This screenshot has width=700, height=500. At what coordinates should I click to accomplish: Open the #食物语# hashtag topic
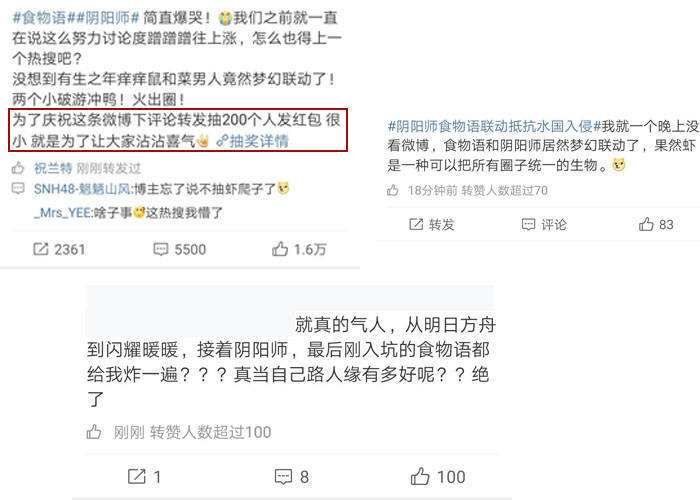click(39, 18)
